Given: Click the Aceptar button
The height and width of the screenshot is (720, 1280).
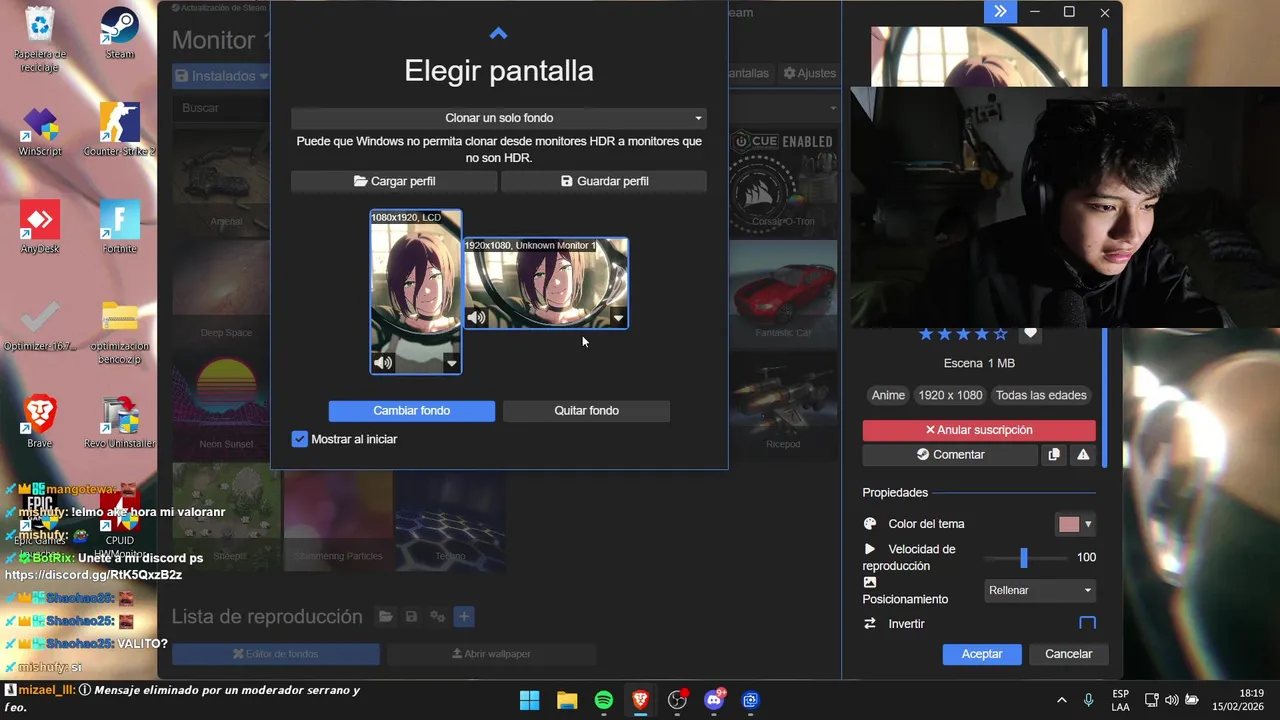Looking at the screenshot, I should 982,654.
